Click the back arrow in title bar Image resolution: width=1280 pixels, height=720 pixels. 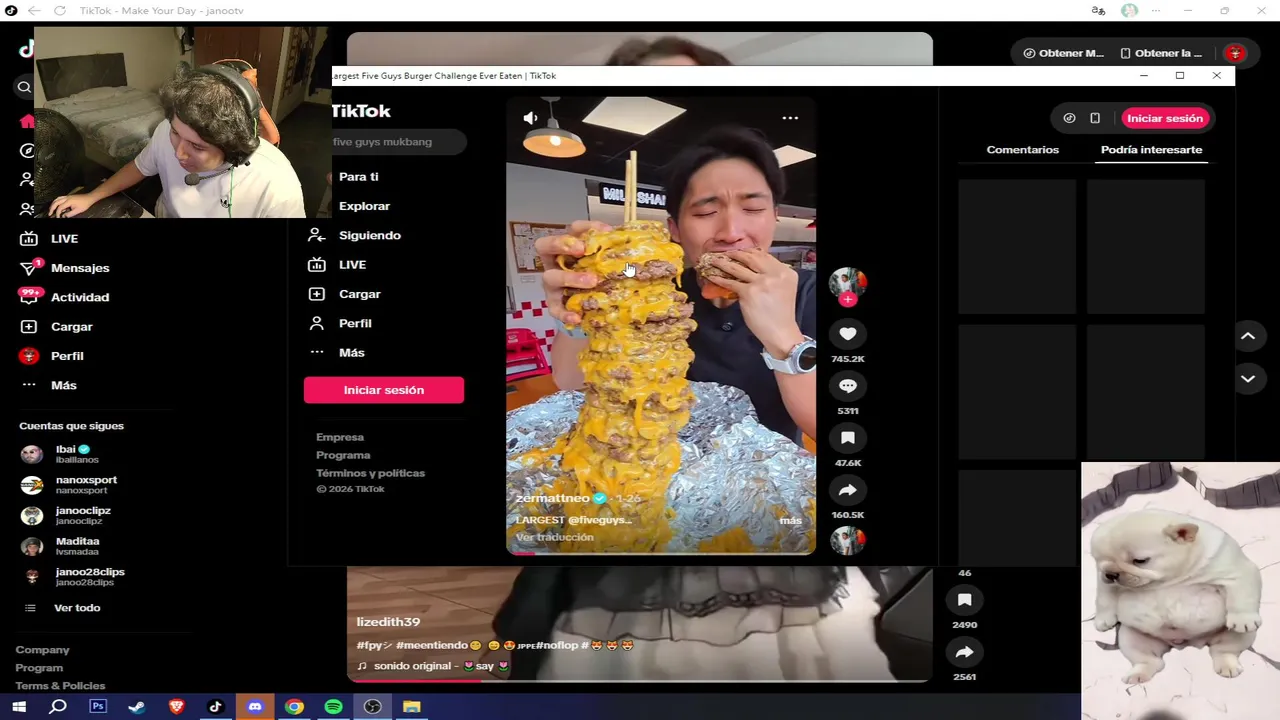pos(33,10)
